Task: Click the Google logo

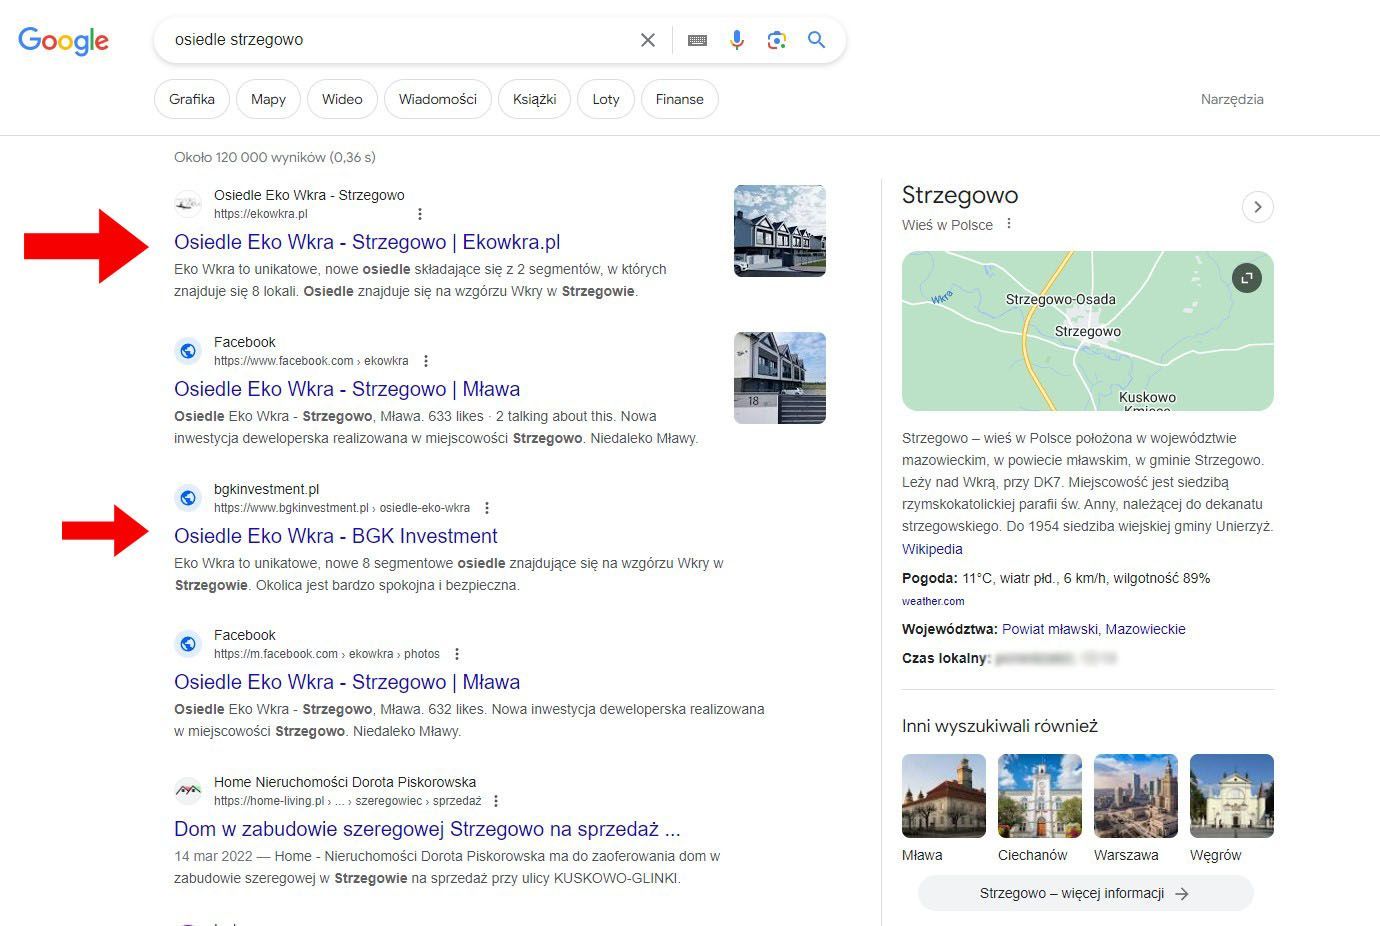Action: tap(63, 41)
